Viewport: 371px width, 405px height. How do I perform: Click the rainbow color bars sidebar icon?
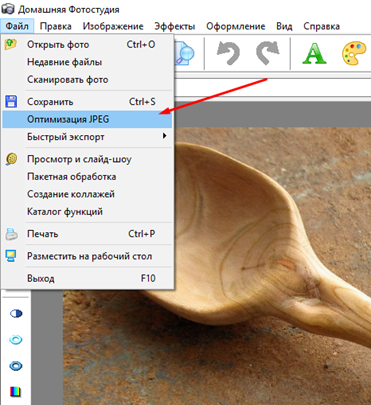pos(15,392)
